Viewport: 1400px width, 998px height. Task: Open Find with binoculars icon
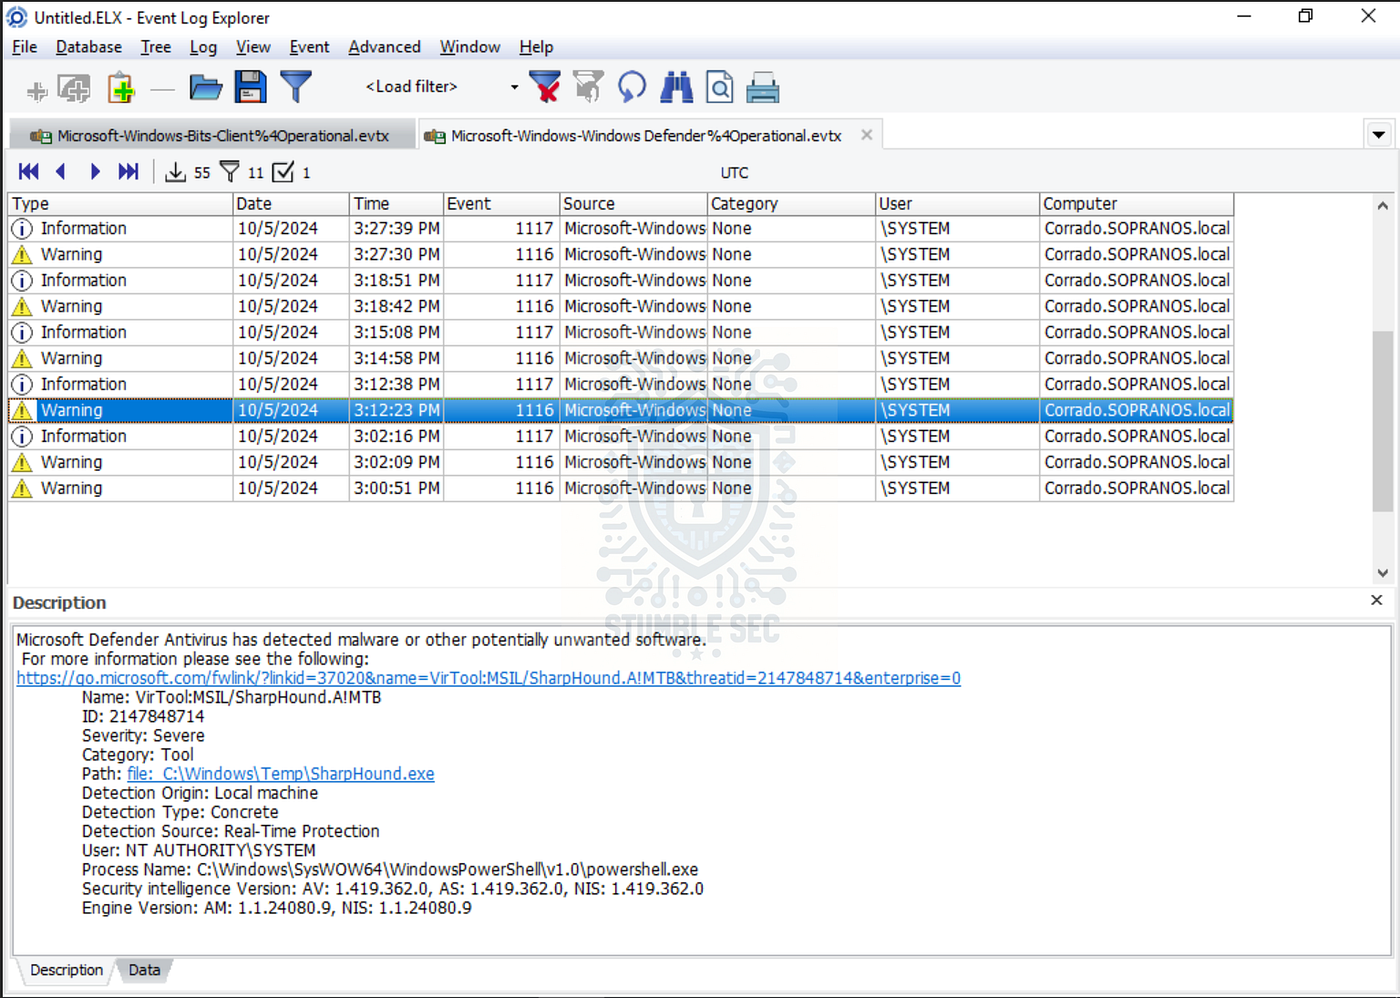point(677,87)
